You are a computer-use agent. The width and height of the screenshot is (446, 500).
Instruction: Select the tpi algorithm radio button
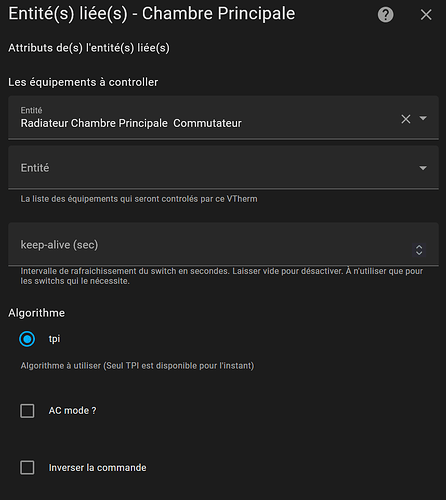click(x=27, y=339)
